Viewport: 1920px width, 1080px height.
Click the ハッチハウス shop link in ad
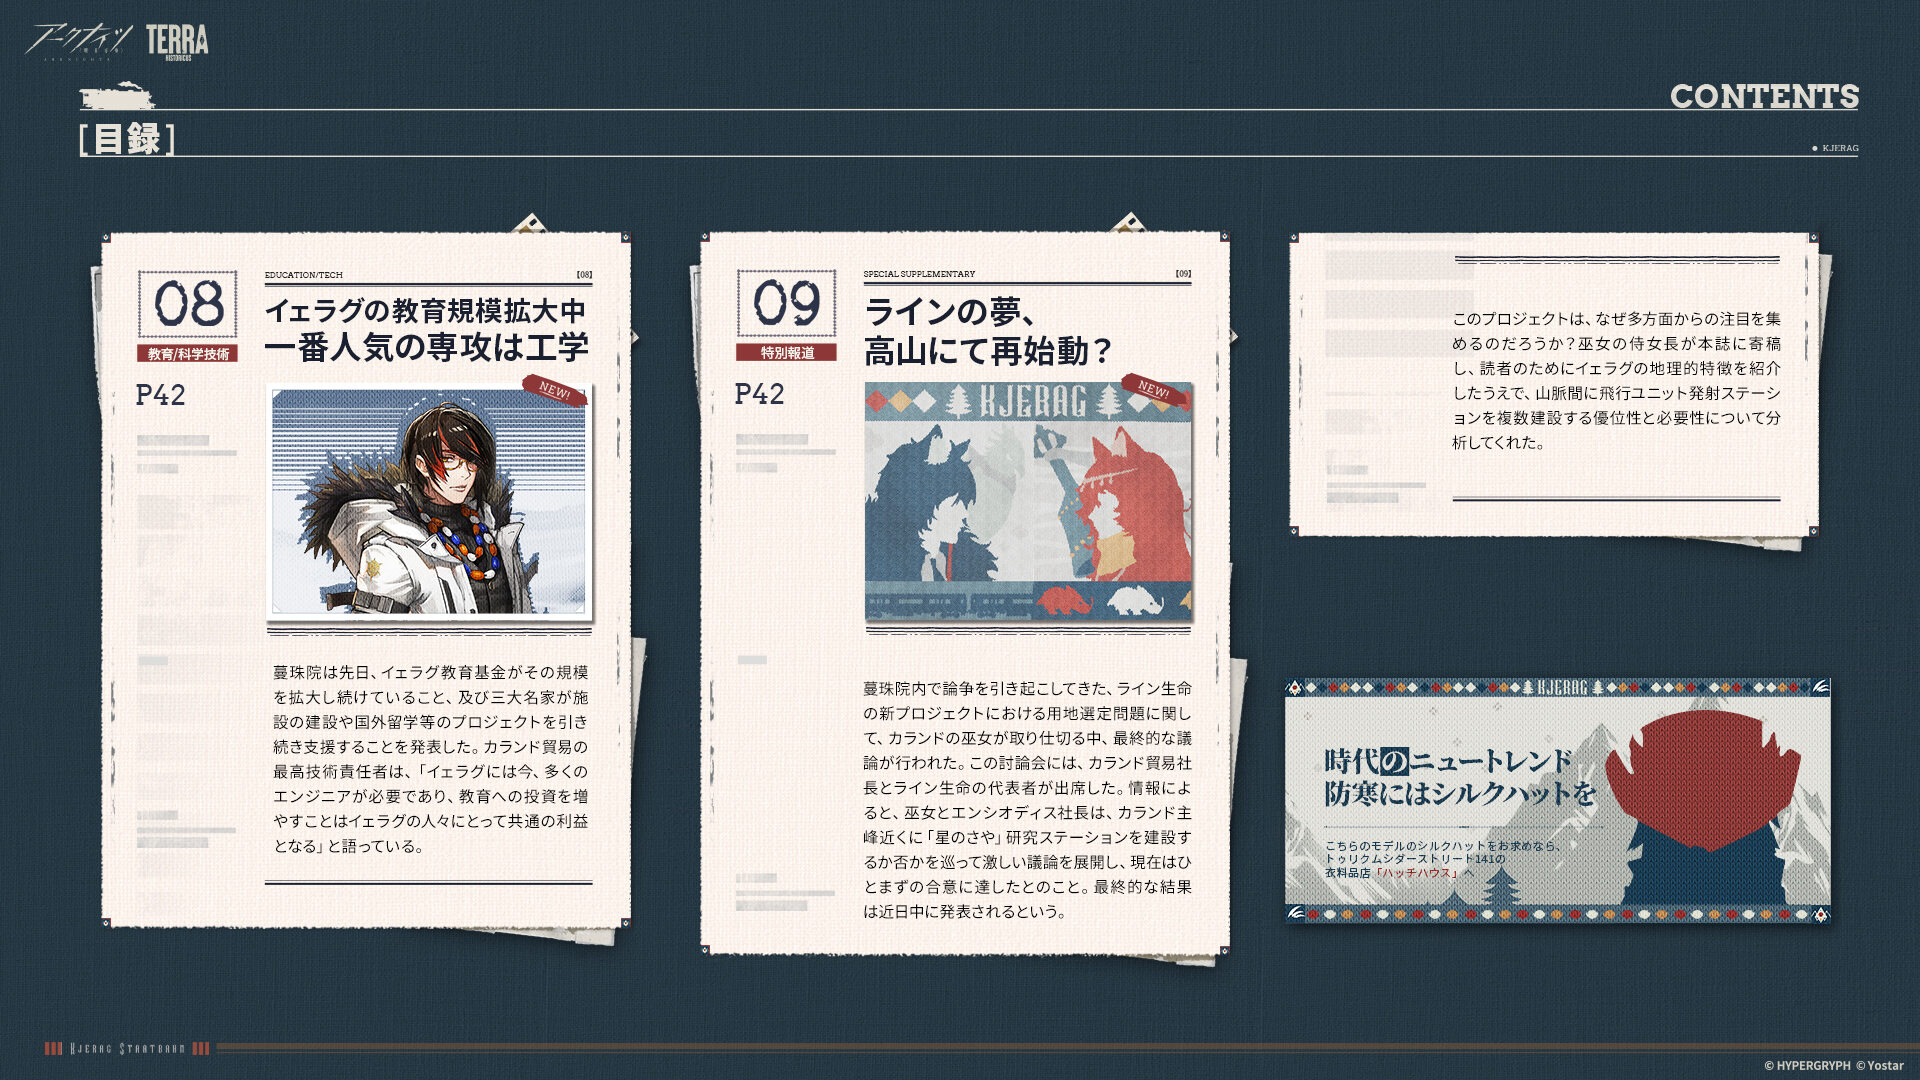coord(1417,873)
